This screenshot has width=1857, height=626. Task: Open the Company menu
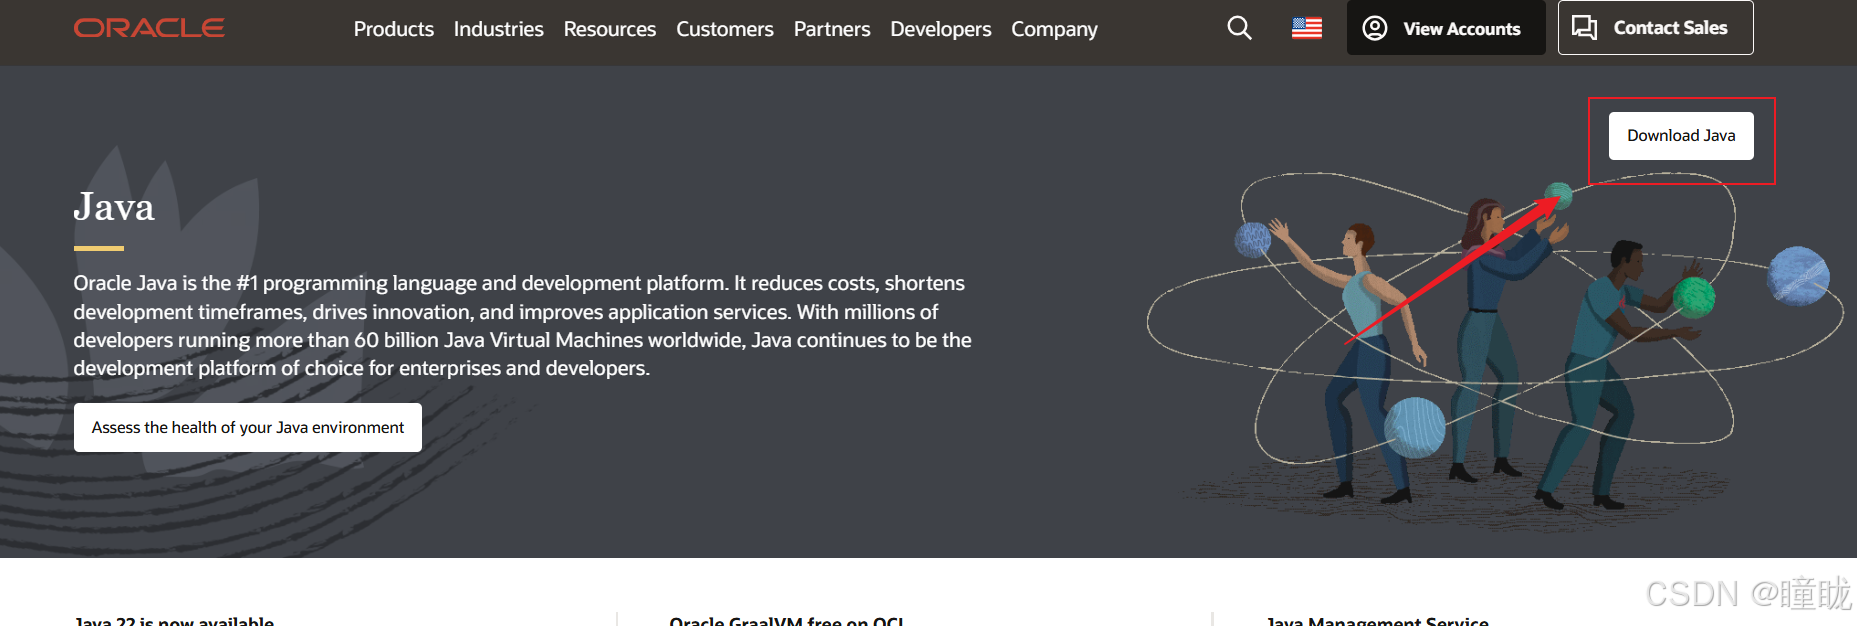click(1054, 29)
